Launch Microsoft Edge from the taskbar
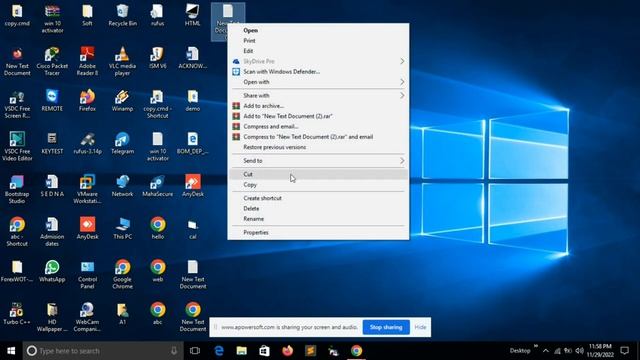Image resolution: width=640 pixels, height=360 pixels. coord(219,351)
